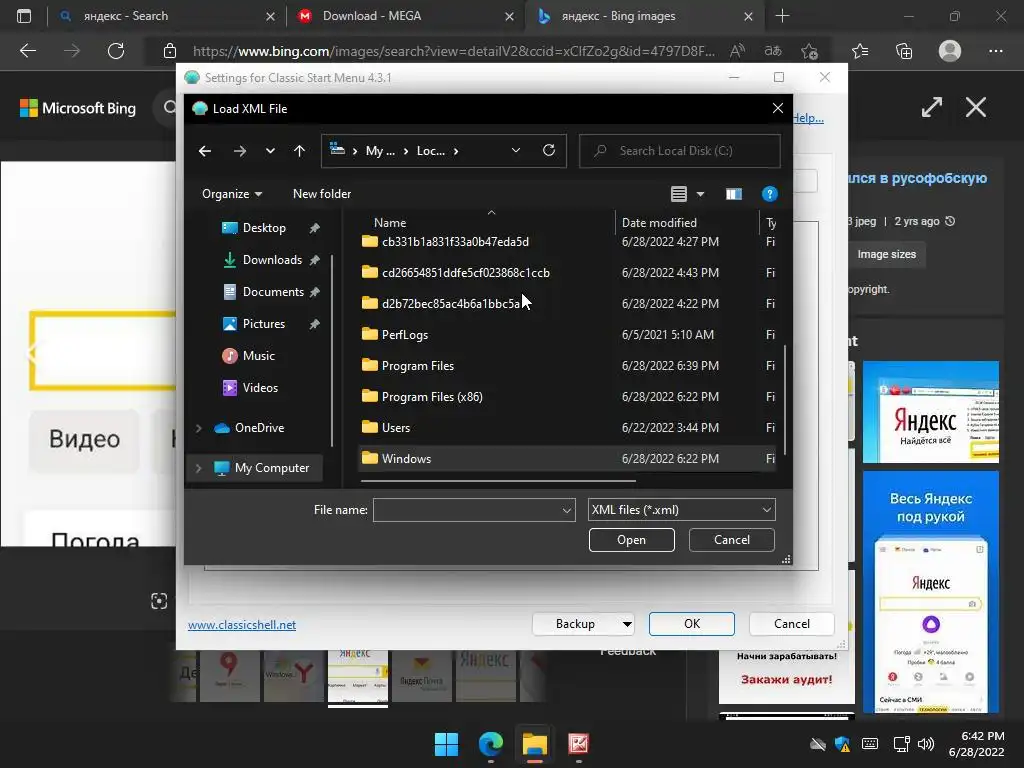Image resolution: width=1024 pixels, height=768 pixels.
Task: Open the XML files type dropdown
Action: point(681,510)
